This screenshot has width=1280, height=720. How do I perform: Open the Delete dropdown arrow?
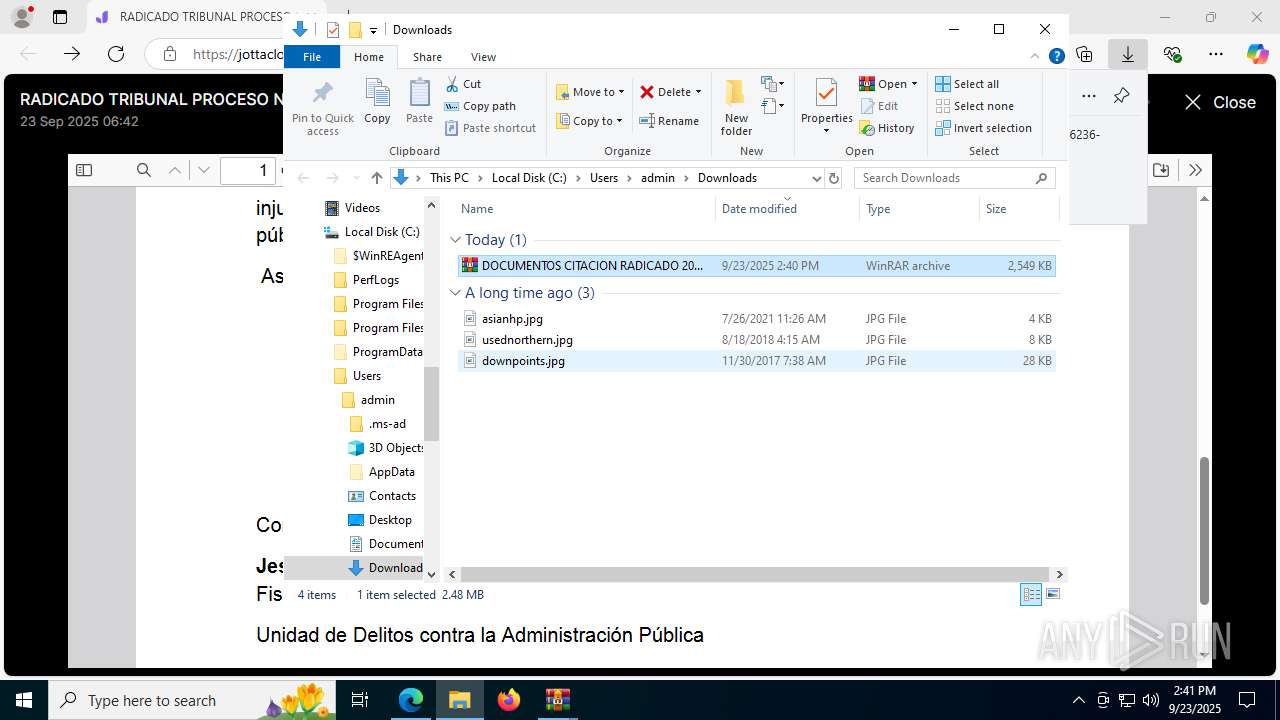(x=698, y=92)
